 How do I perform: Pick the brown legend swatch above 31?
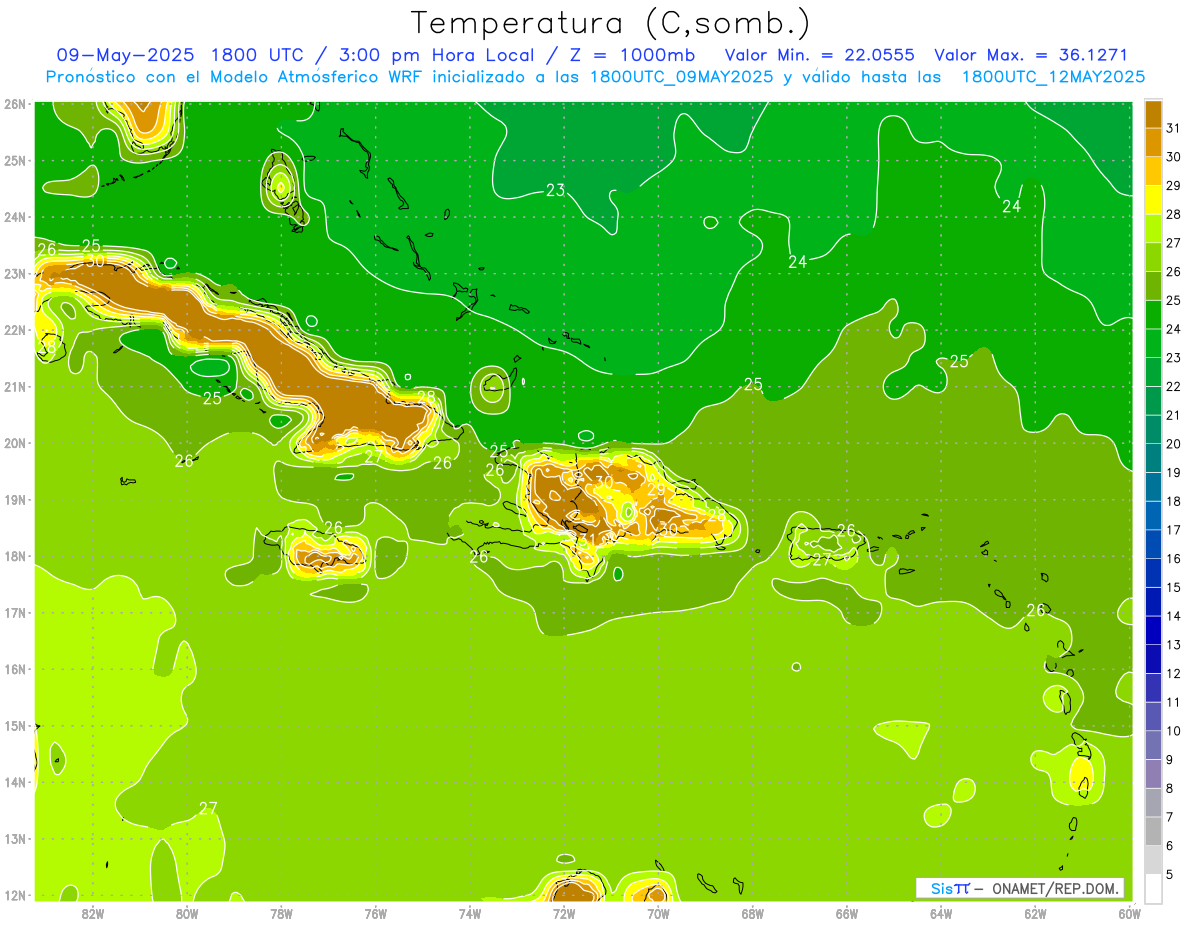tap(1154, 114)
